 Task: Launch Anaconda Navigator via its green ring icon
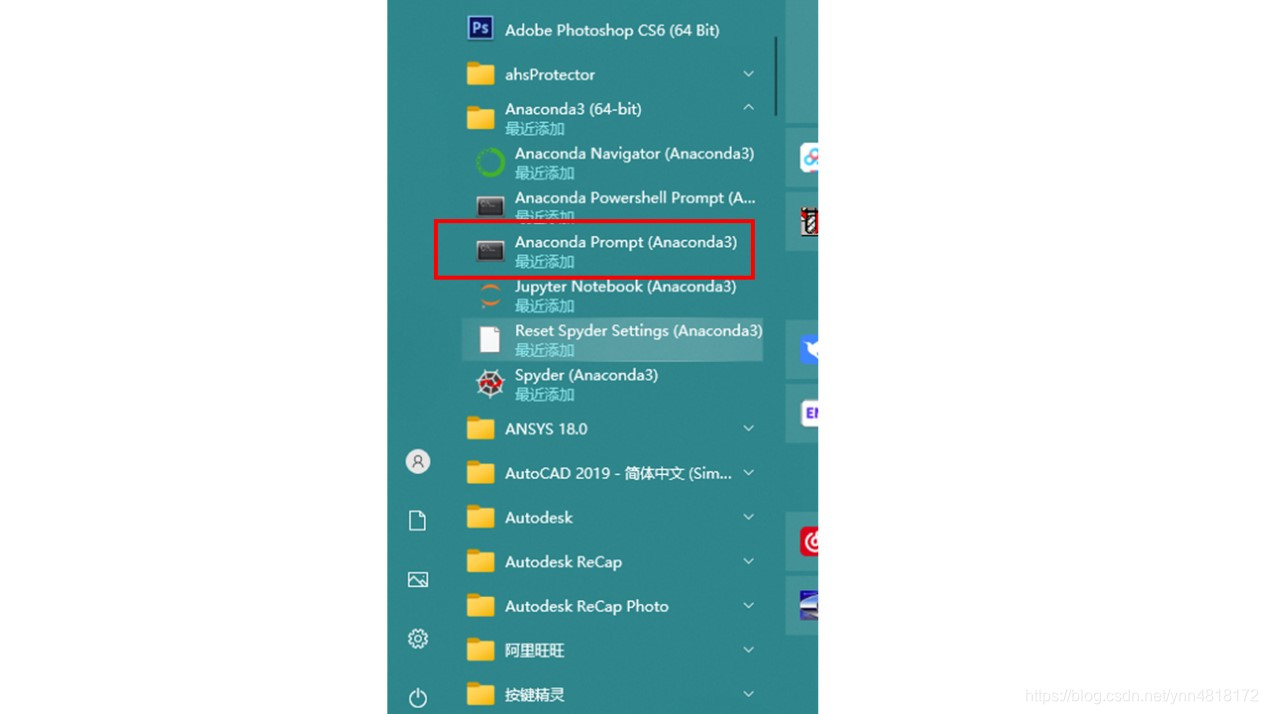pyautogui.click(x=490, y=162)
